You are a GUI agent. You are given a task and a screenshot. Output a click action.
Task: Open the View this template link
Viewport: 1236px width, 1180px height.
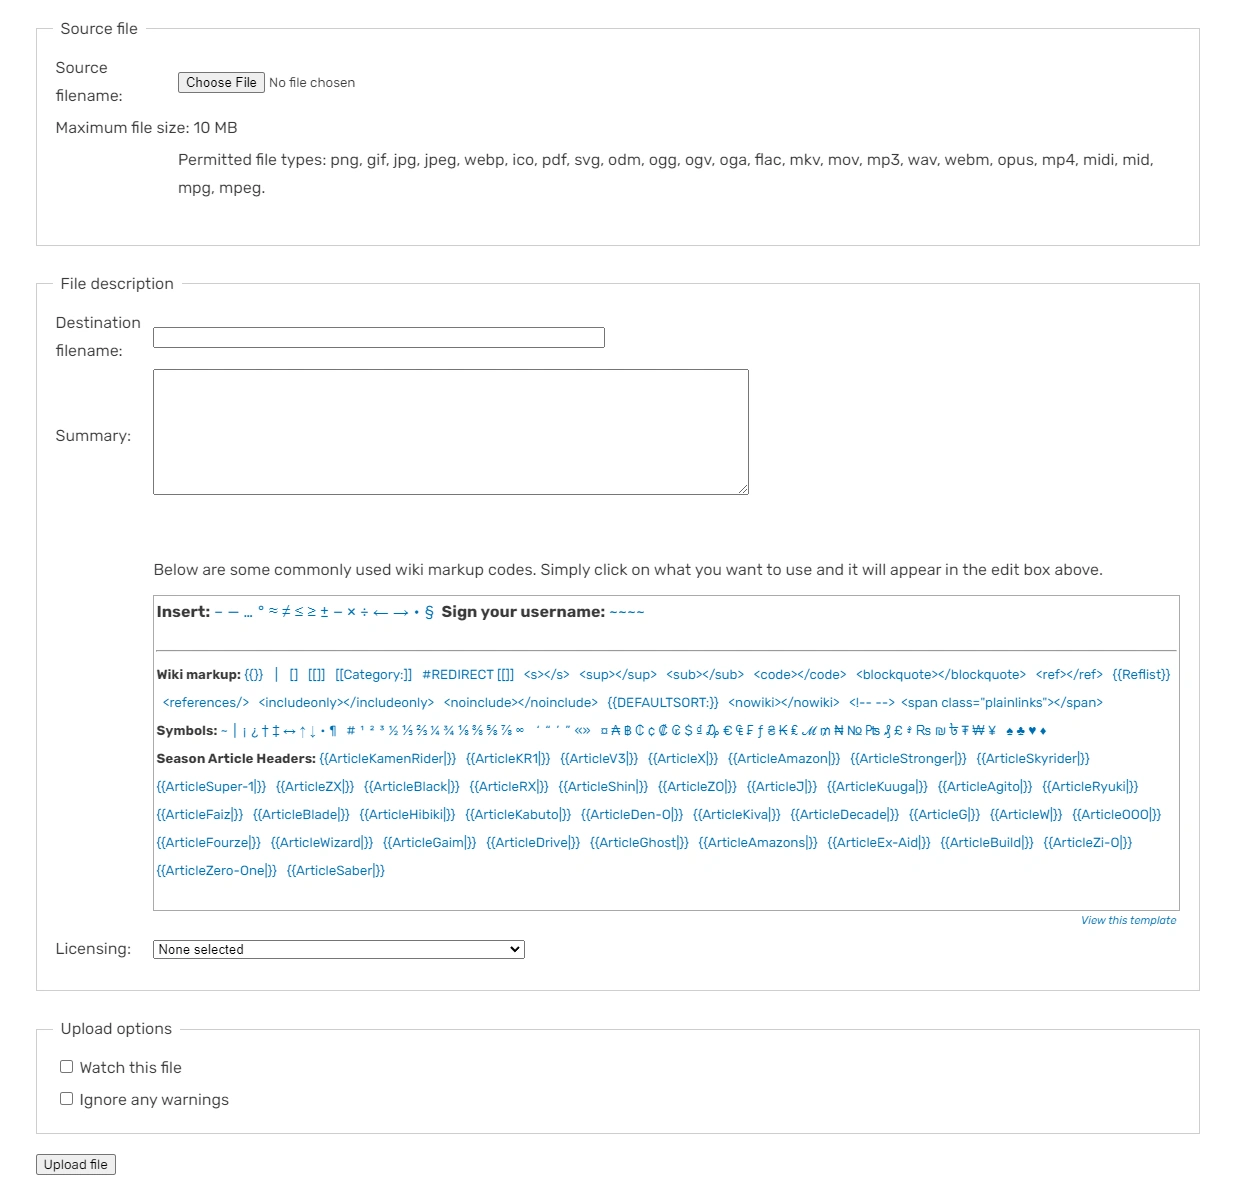1128,920
